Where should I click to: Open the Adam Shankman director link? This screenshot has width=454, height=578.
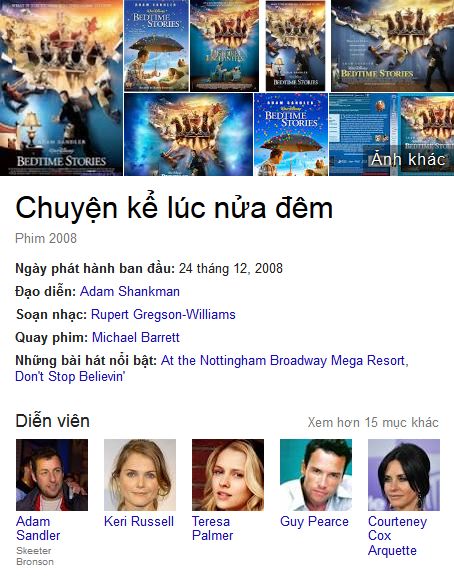pyautogui.click(x=130, y=292)
